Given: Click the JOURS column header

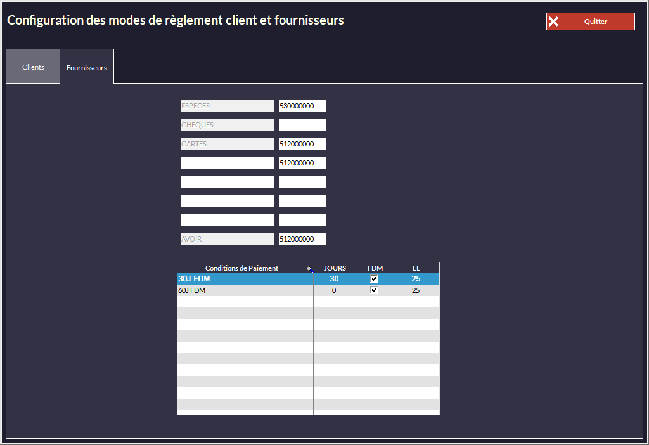Looking at the screenshot, I should [x=334, y=268].
